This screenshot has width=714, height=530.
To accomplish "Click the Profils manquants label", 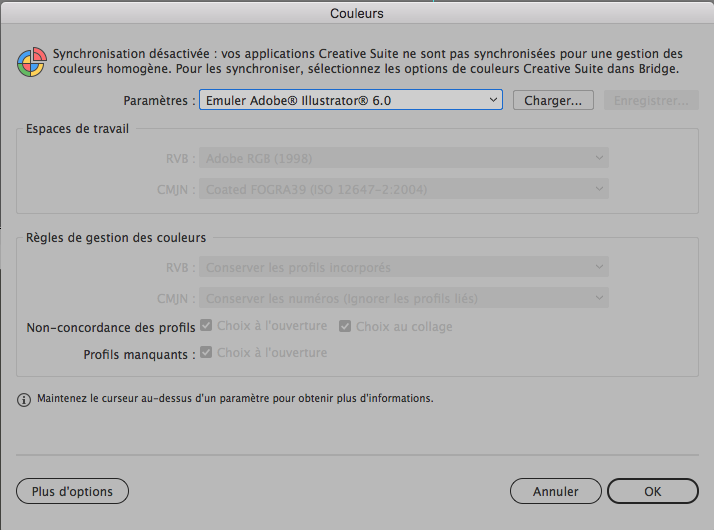I will pos(139,355).
